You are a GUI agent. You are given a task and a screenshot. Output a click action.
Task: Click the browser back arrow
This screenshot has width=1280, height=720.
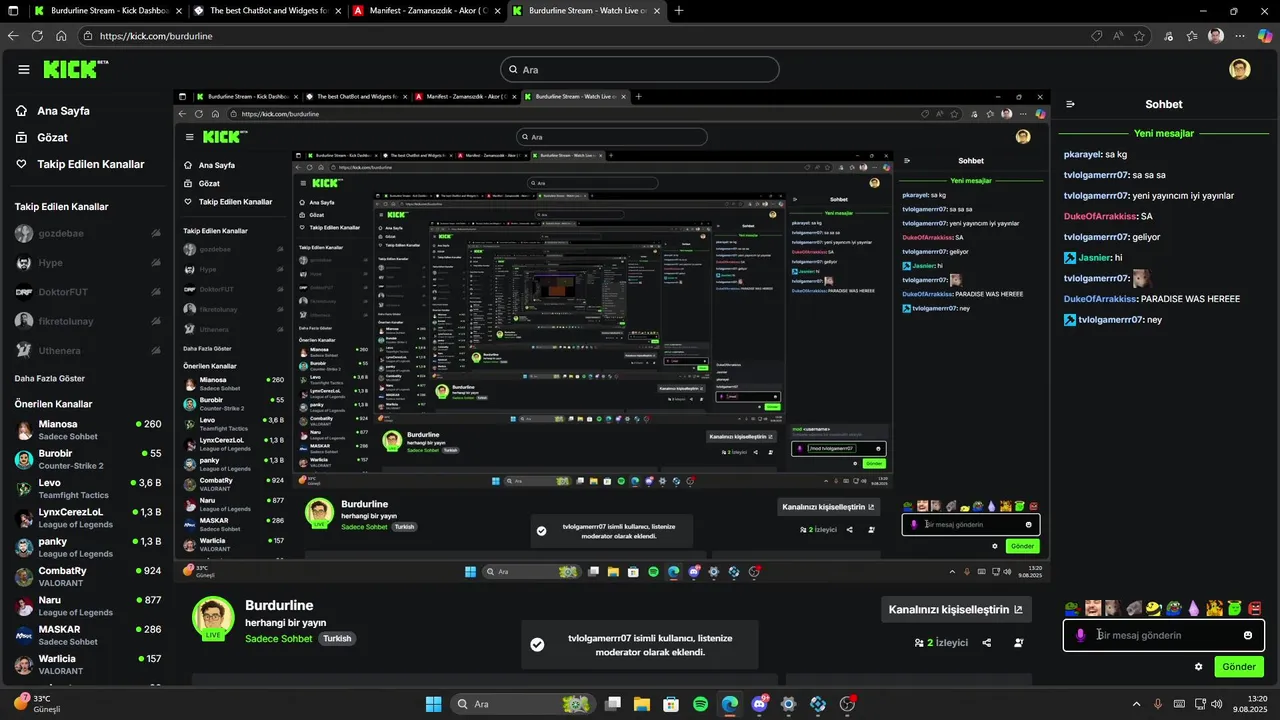[x=13, y=36]
